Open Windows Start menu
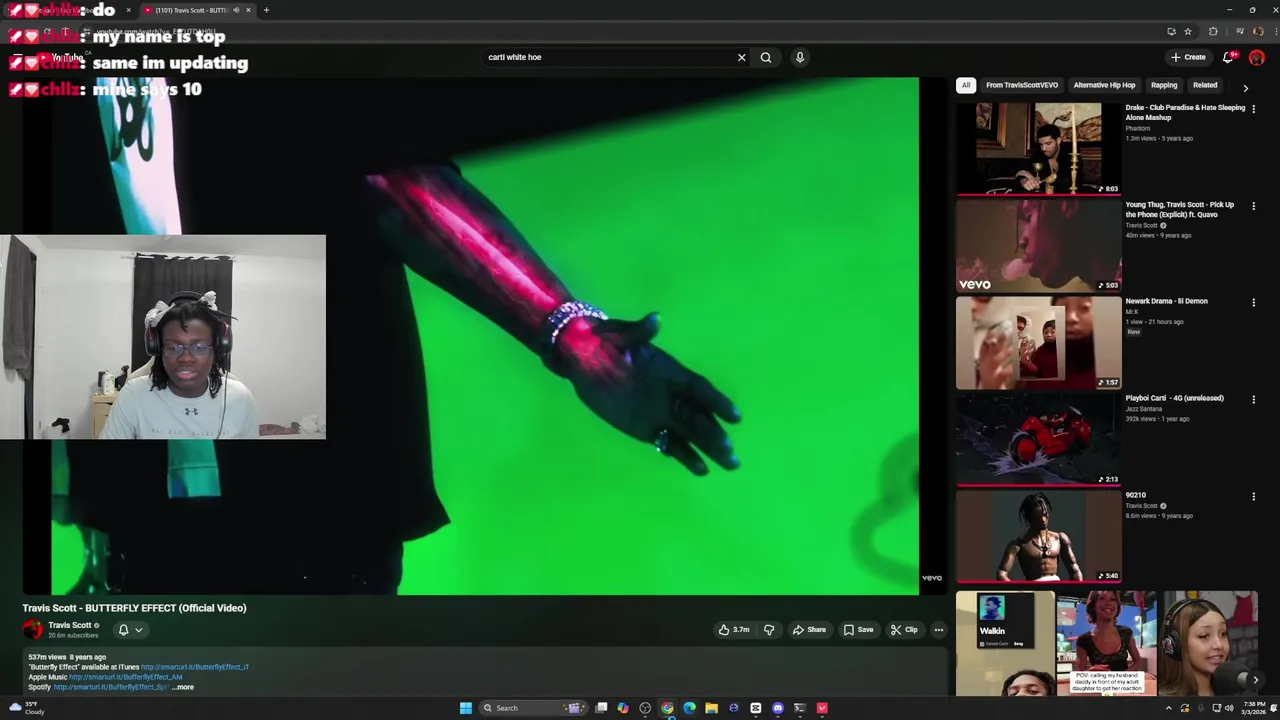Screen dimensions: 1280x720 click(x=465, y=708)
